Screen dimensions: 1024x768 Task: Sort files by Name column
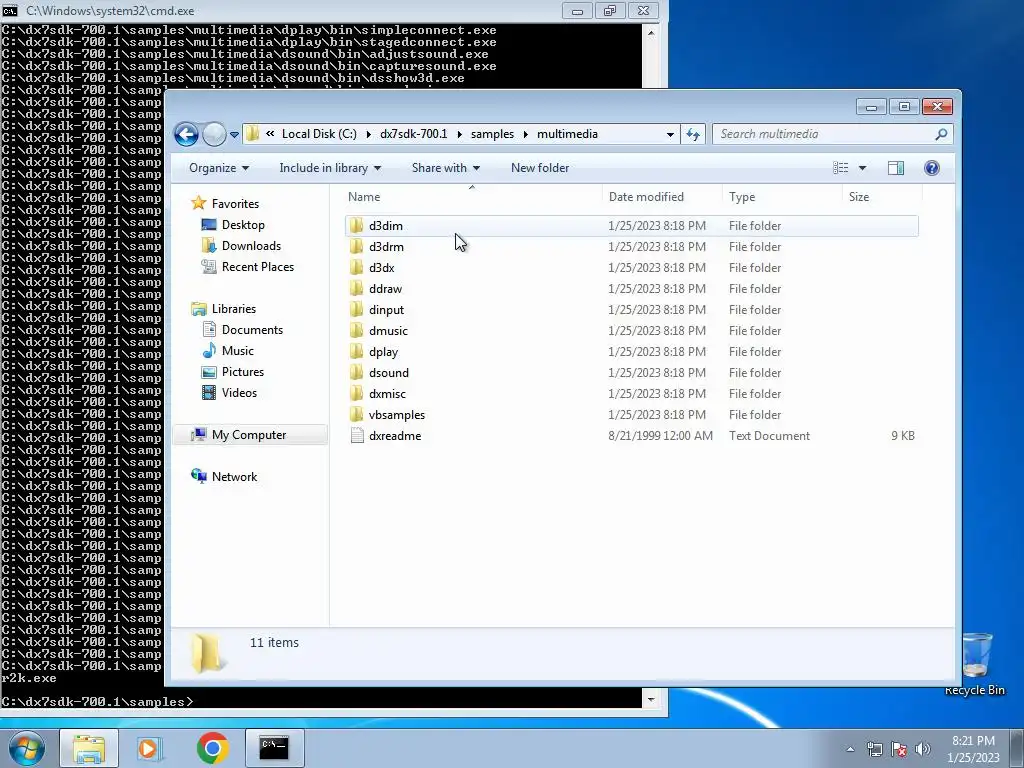364,197
